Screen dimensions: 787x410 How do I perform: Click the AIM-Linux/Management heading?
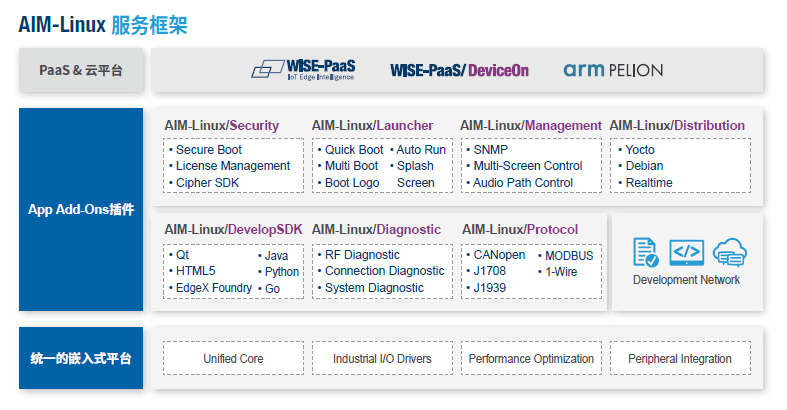531,125
